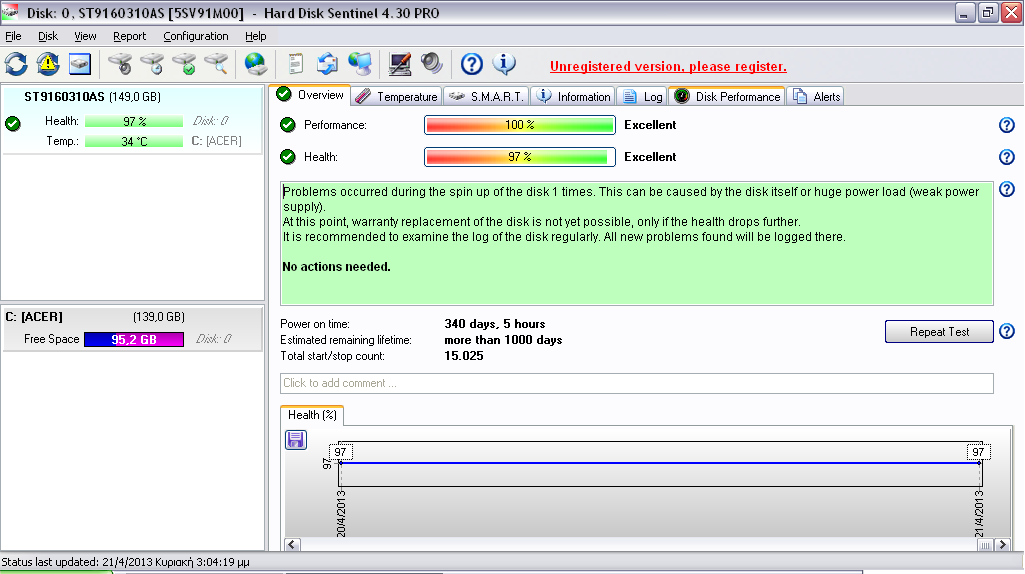Click the globe with disk toolbar icon

256,64
